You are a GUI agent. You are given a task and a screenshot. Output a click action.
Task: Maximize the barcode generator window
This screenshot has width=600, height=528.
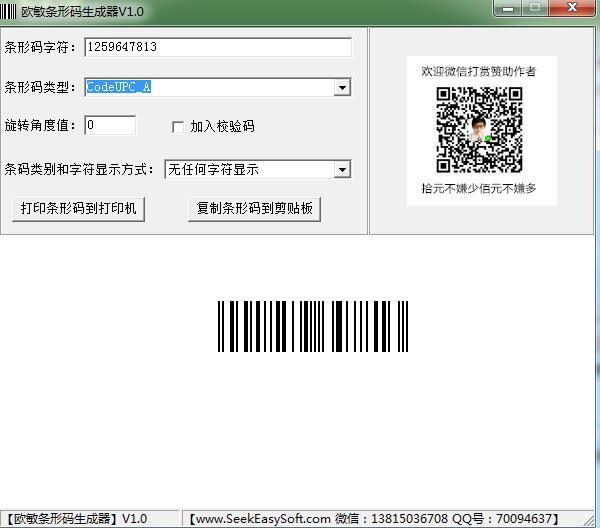(x=535, y=9)
